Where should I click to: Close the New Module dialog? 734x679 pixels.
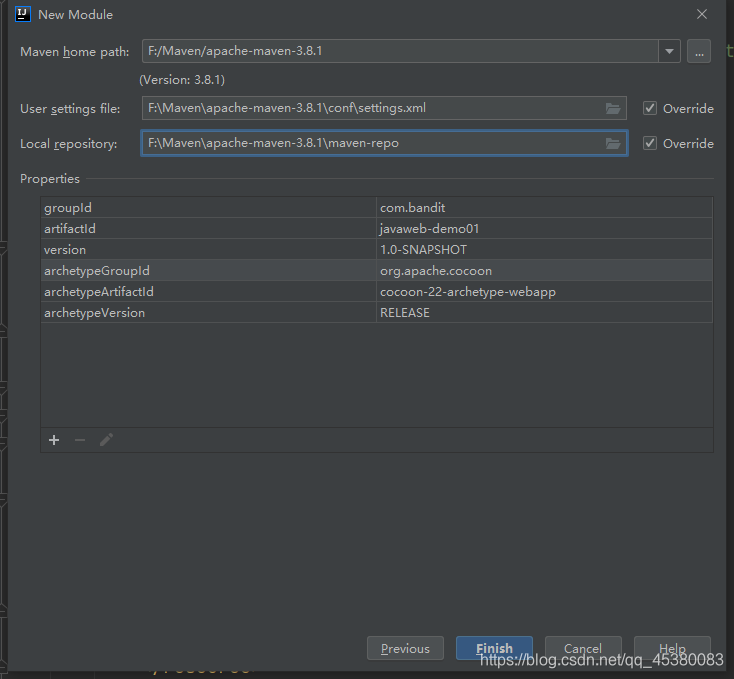coord(702,15)
